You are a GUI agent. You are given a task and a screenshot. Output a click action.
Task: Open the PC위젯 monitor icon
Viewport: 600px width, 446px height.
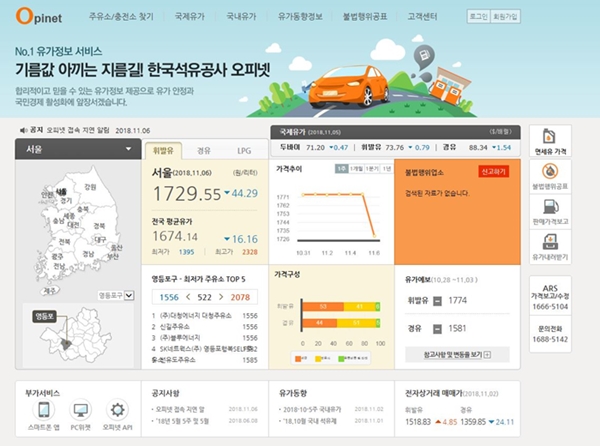click(x=80, y=410)
